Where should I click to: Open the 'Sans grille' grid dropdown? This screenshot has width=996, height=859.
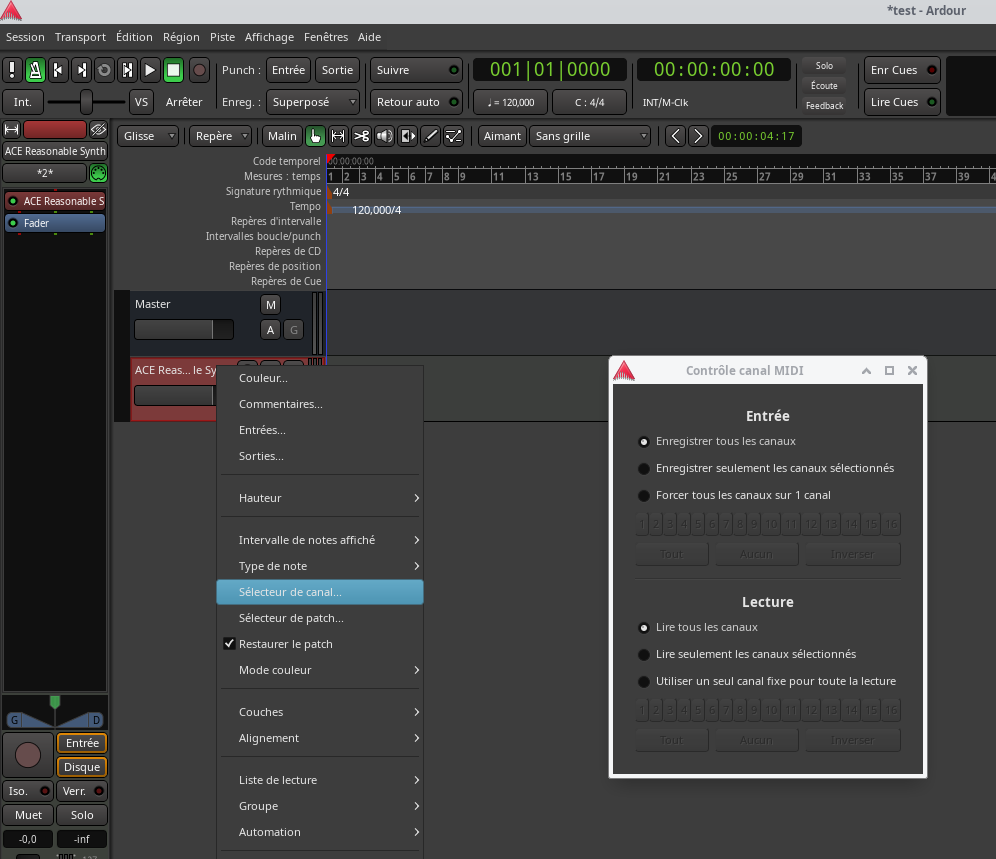(x=591, y=136)
